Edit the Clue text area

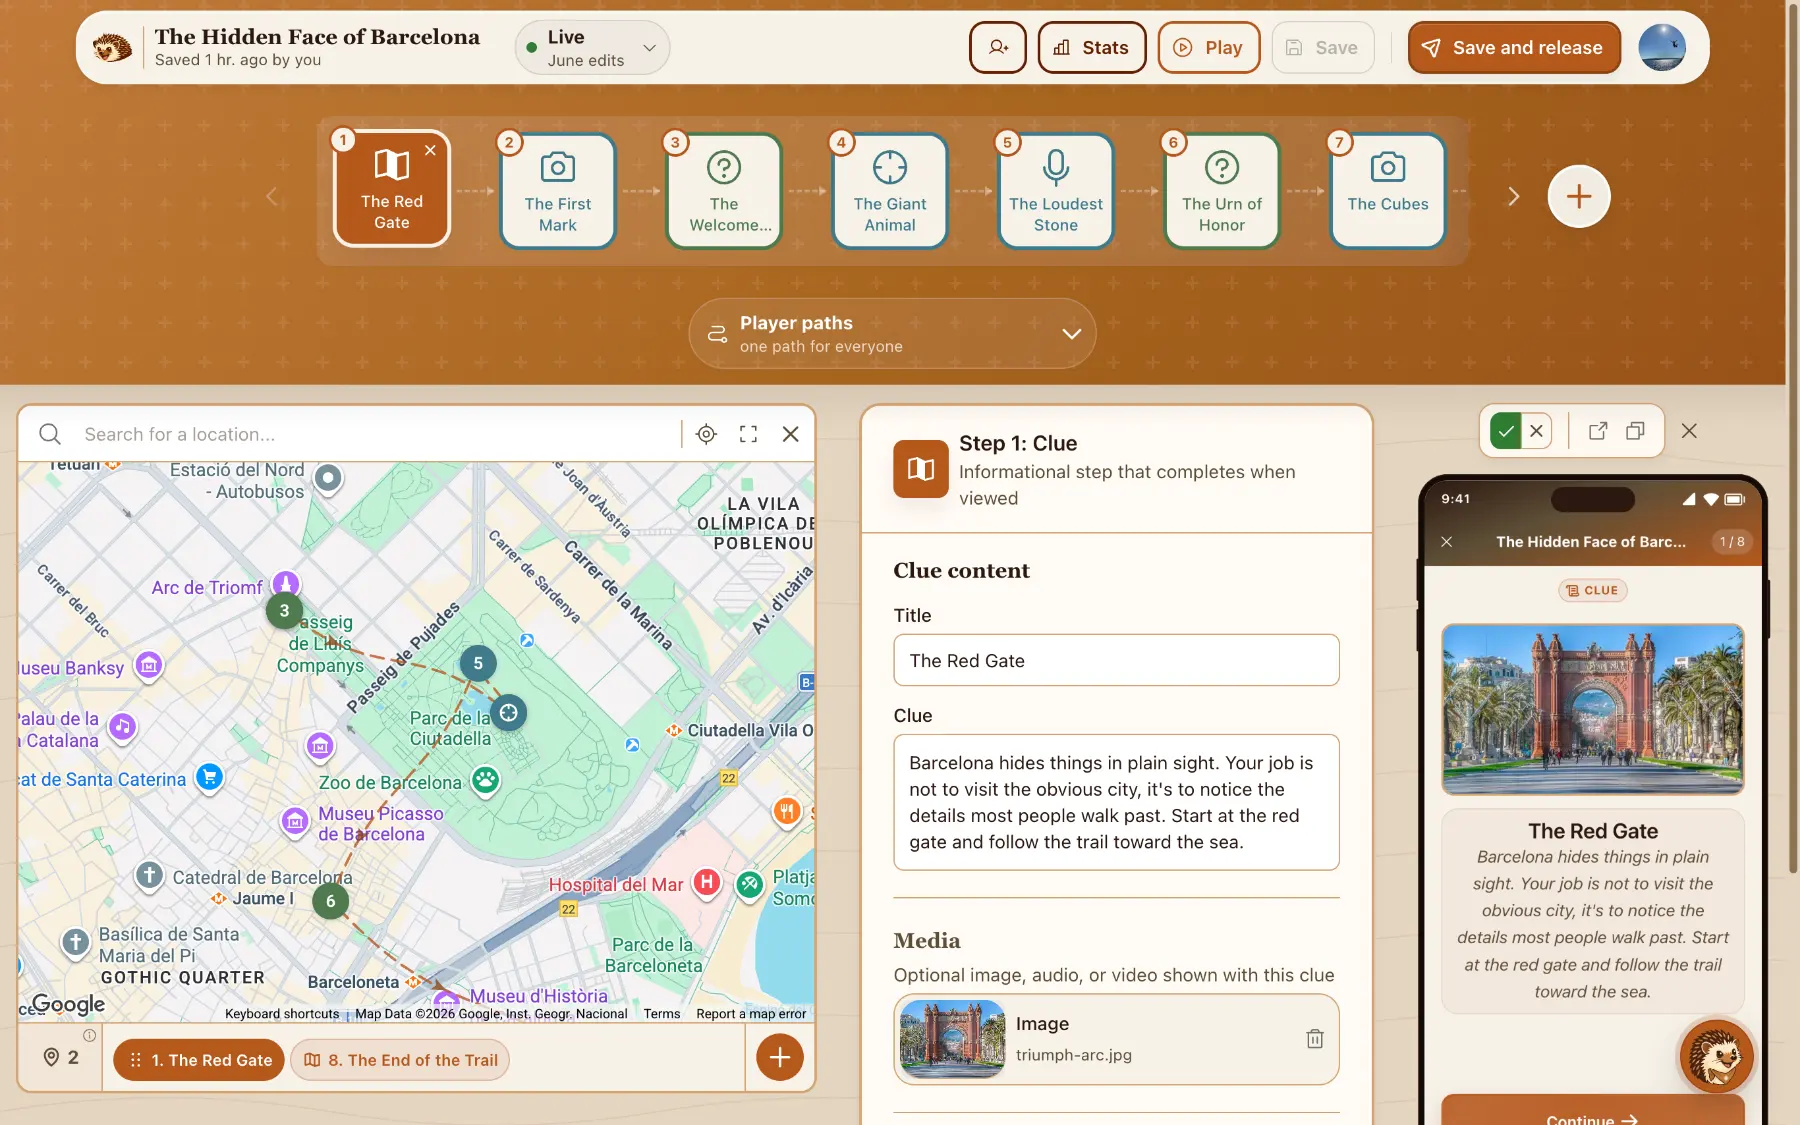point(1116,802)
